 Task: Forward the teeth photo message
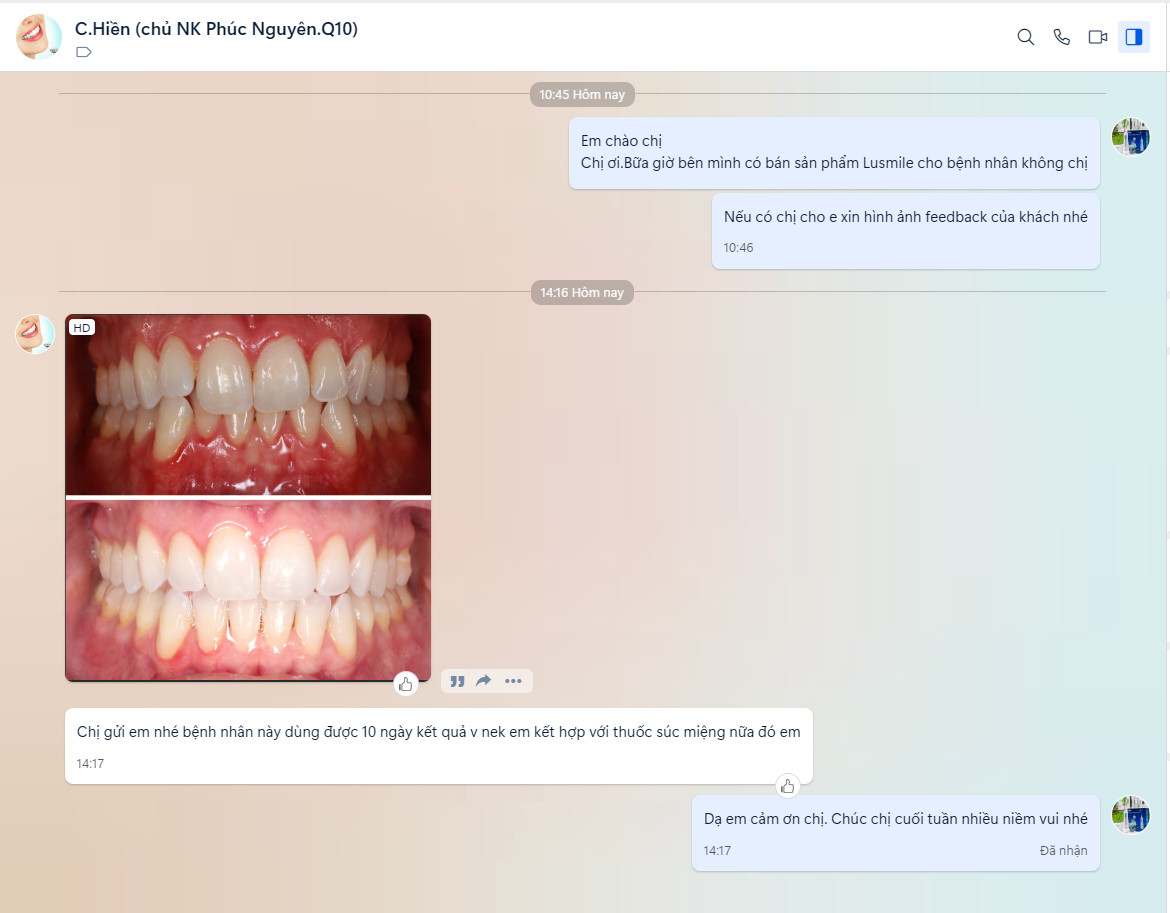(484, 681)
